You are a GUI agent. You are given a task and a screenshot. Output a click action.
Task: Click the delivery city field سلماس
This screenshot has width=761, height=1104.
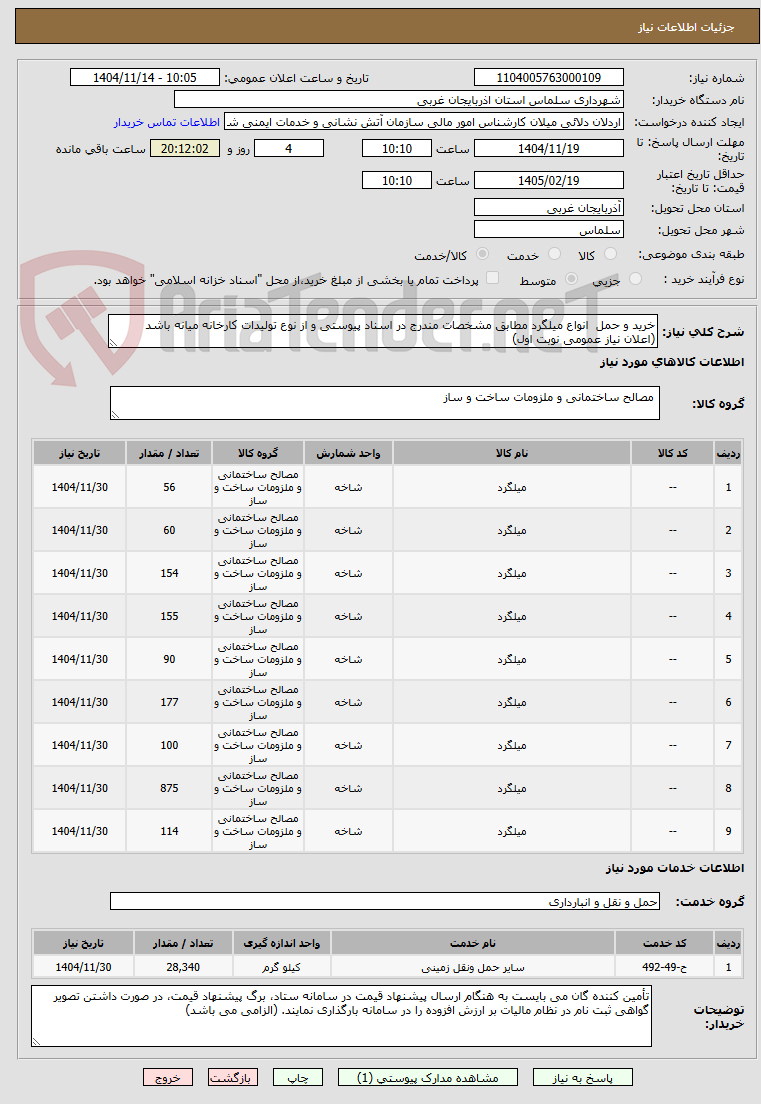click(x=548, y=230)
